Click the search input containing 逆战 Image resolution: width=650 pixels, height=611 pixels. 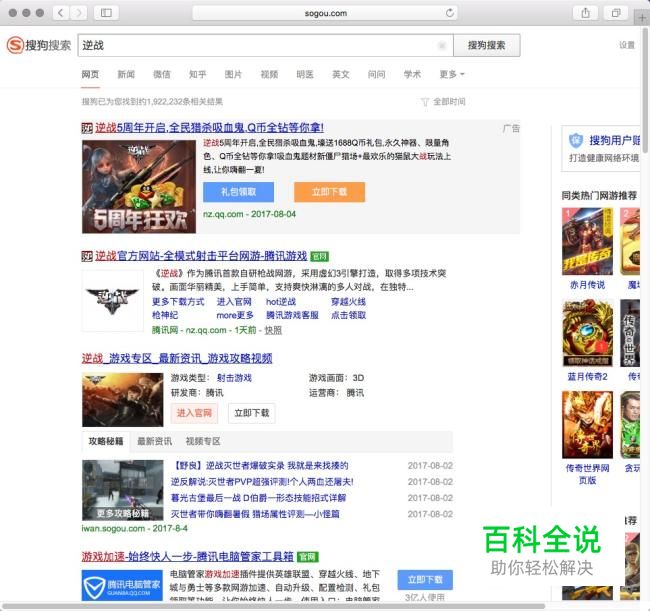[265, 45]
